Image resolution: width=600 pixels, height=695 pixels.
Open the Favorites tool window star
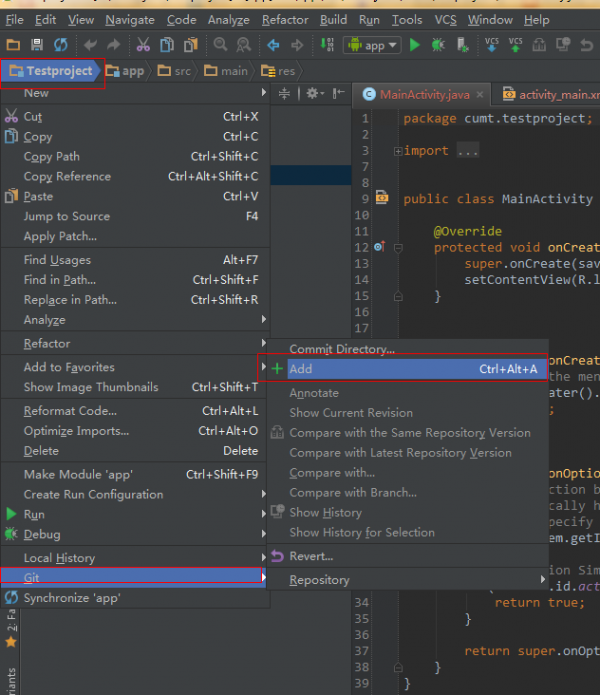coord(11,641)
